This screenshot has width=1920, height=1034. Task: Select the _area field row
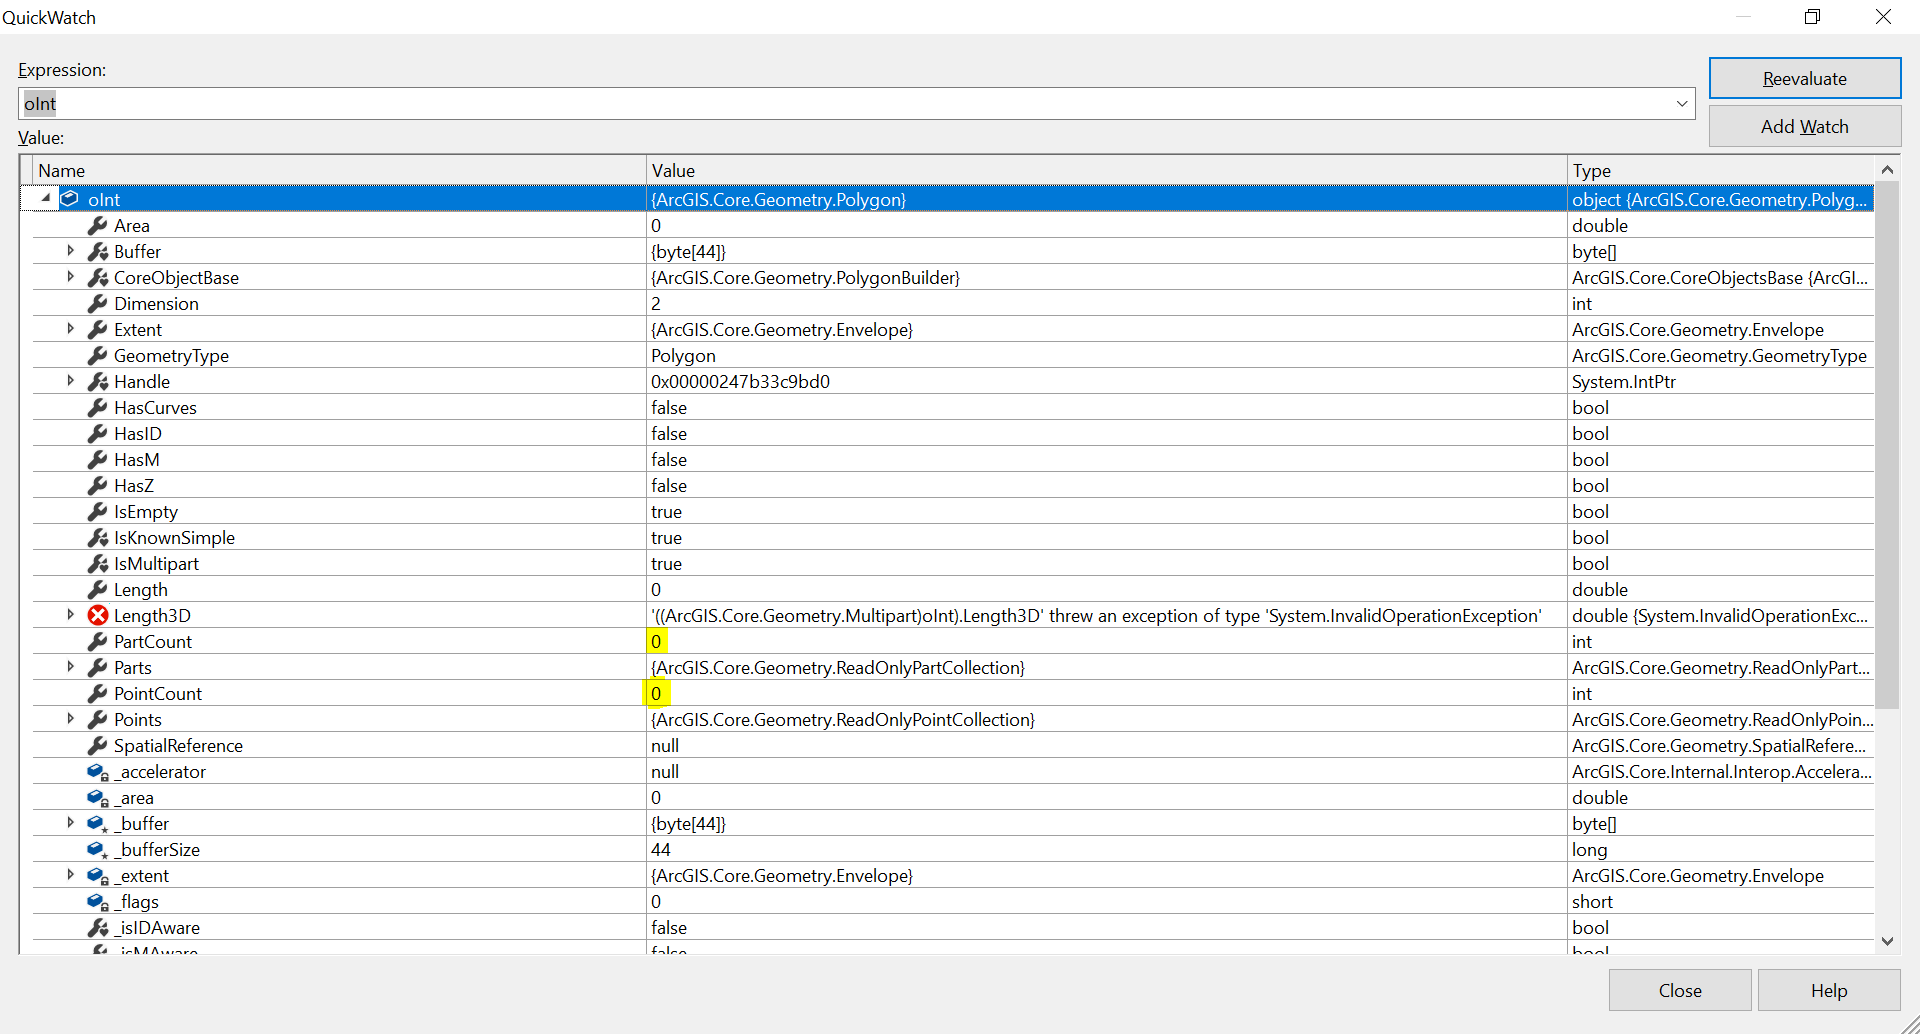(954, 798)
